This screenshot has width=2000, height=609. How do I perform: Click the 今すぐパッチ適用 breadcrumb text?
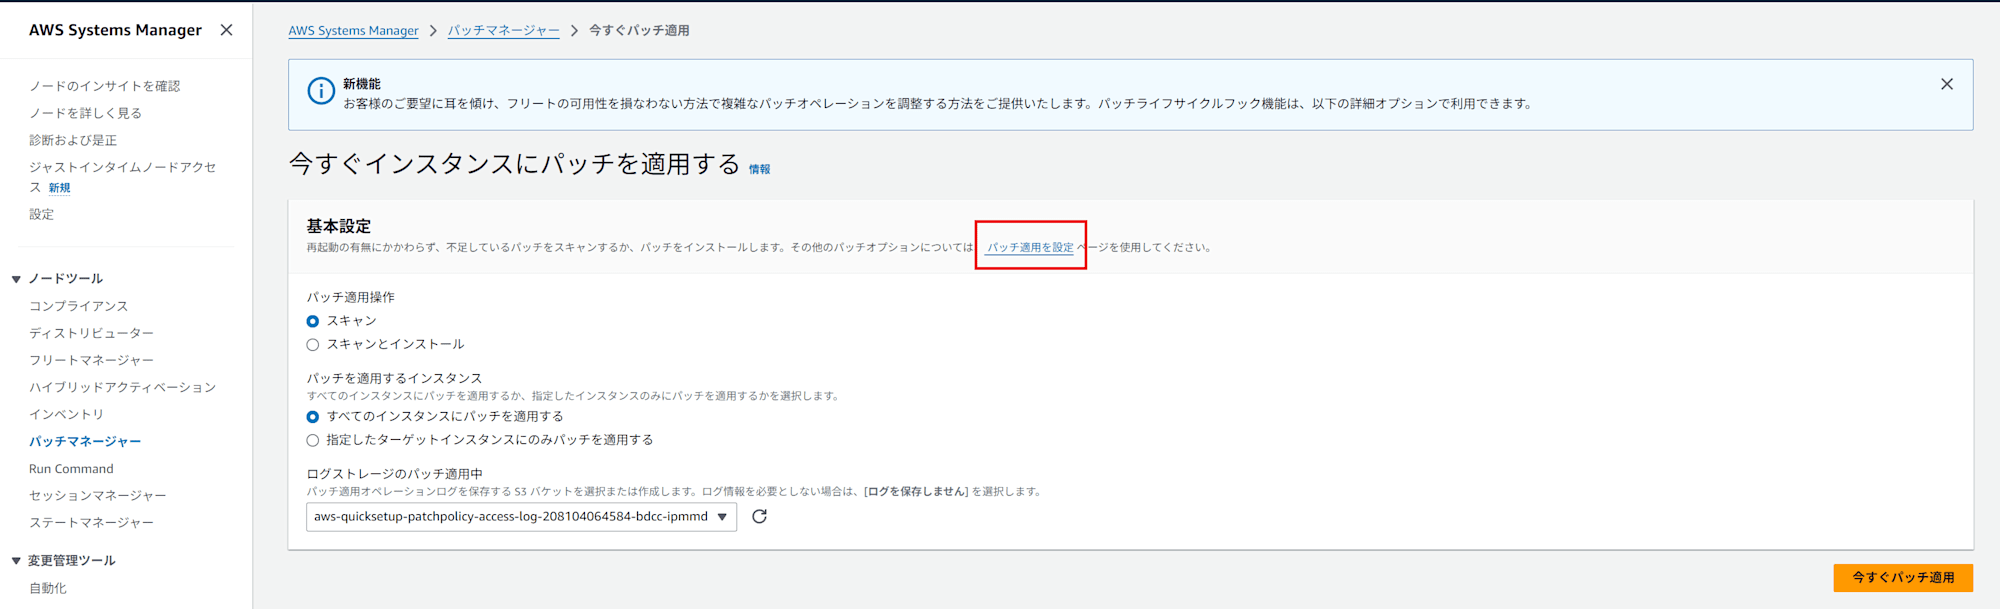click(x=639, y=30)
